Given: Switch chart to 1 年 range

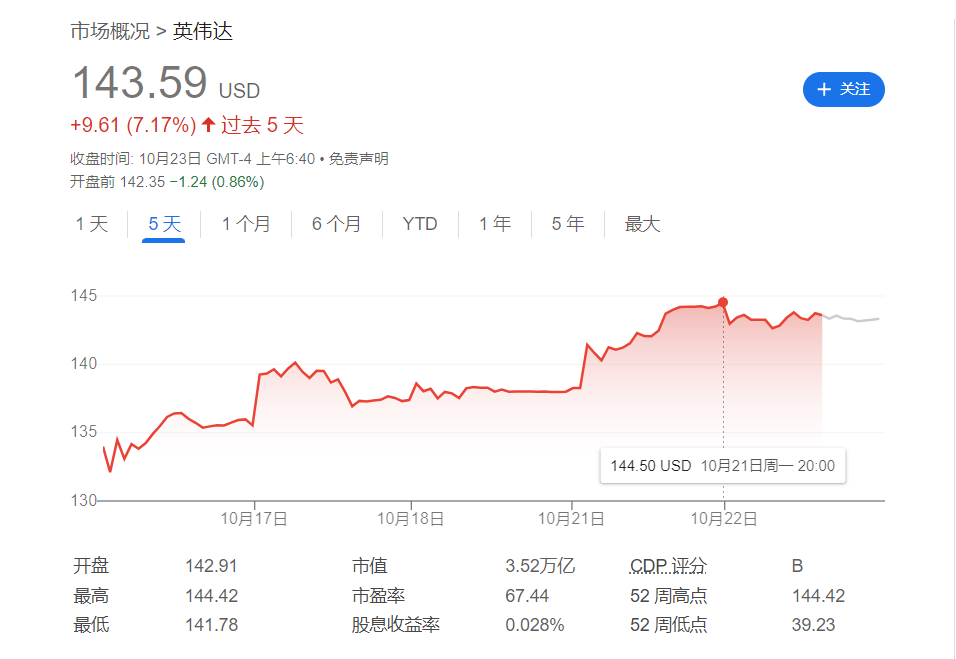Looking at the screenshot, I should 495,224.
